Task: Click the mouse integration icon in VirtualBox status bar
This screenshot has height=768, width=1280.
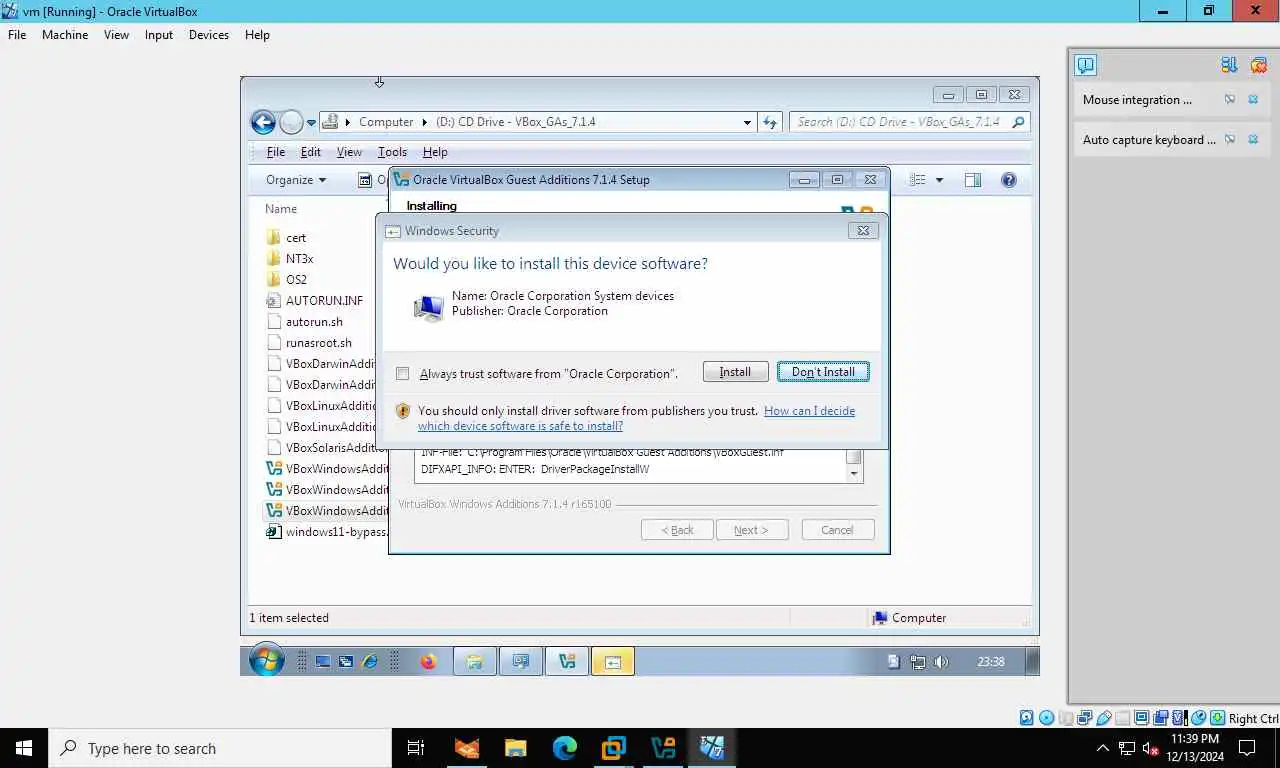Action: click(x=1198, y=718)
